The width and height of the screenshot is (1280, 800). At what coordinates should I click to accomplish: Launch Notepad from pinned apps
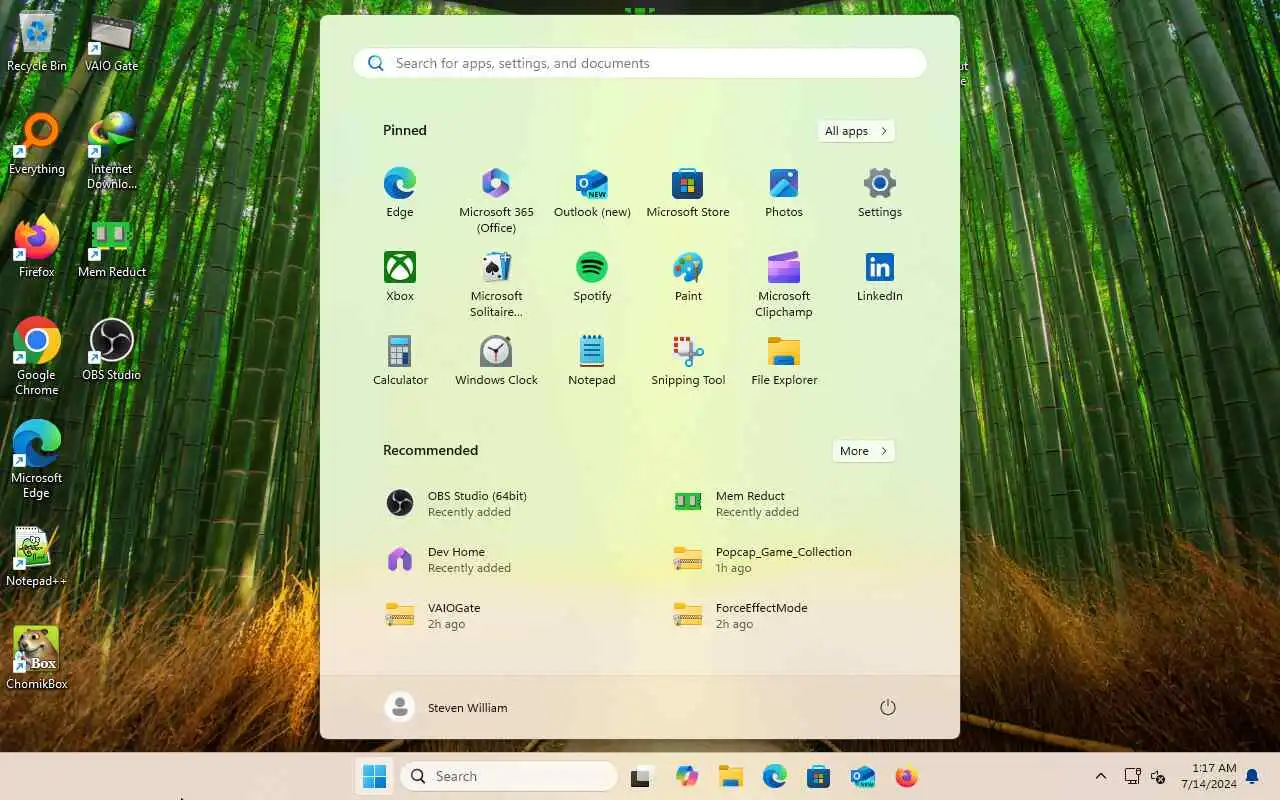(592, 361)
